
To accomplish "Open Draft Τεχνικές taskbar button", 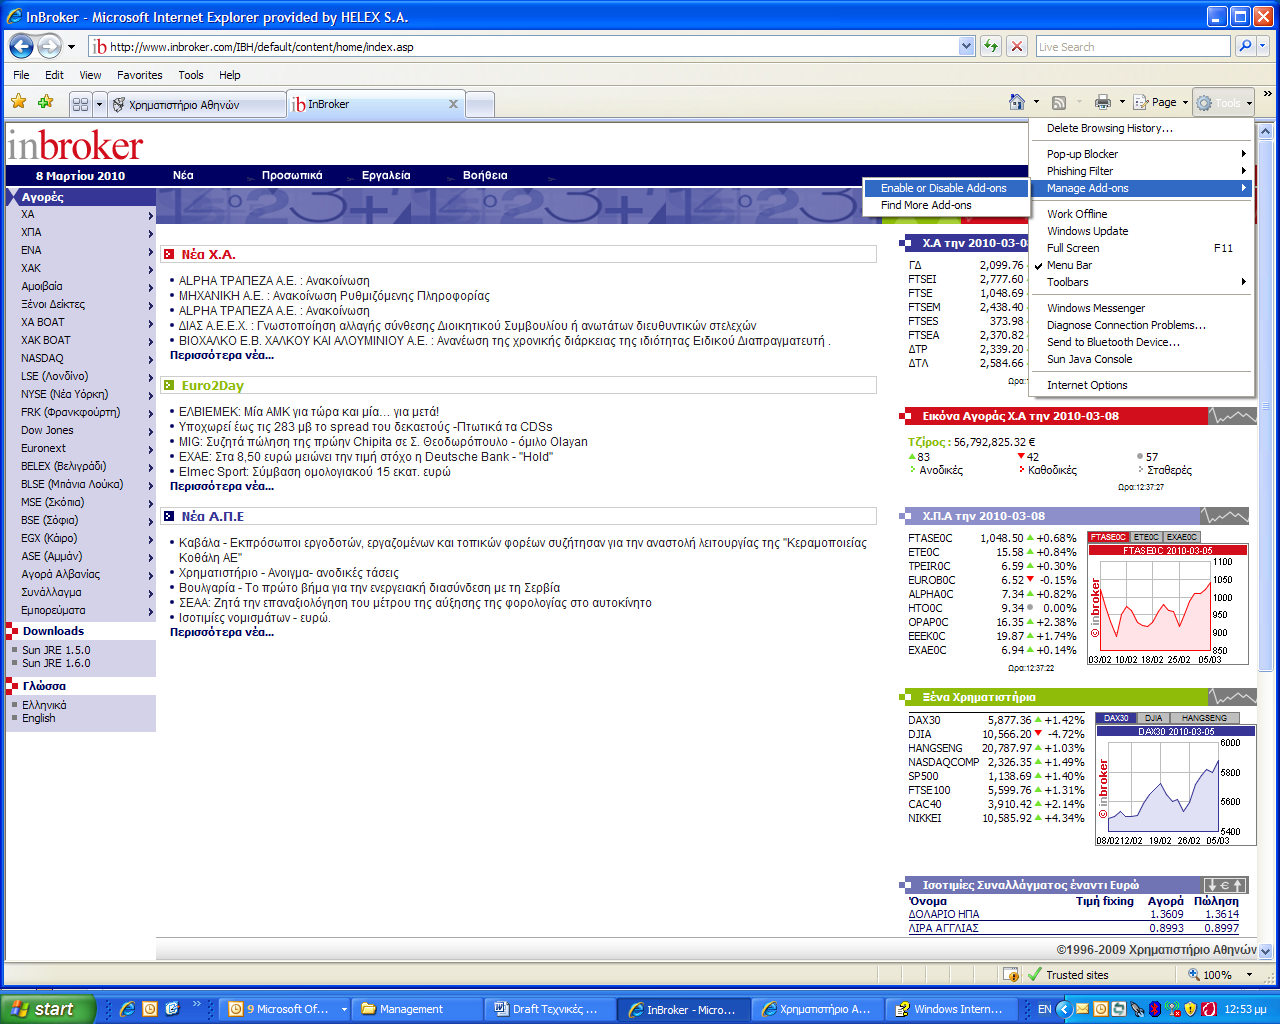I will coord(548,1009).
